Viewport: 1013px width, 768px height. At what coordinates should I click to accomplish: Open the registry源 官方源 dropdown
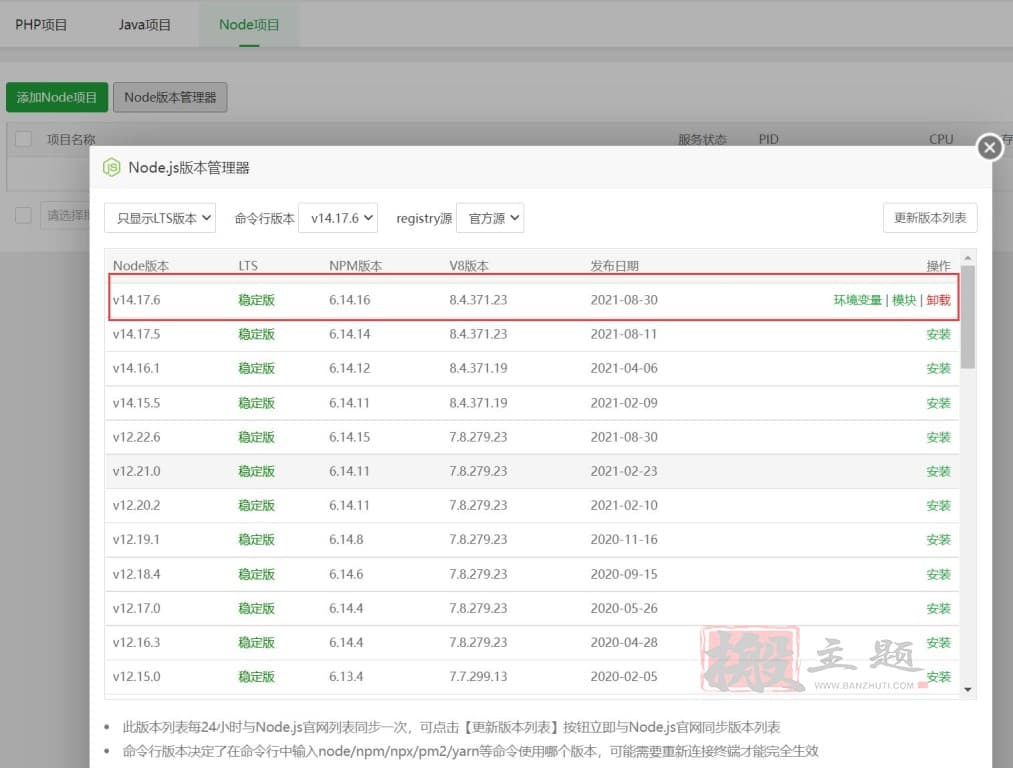[x=489, y=218]
